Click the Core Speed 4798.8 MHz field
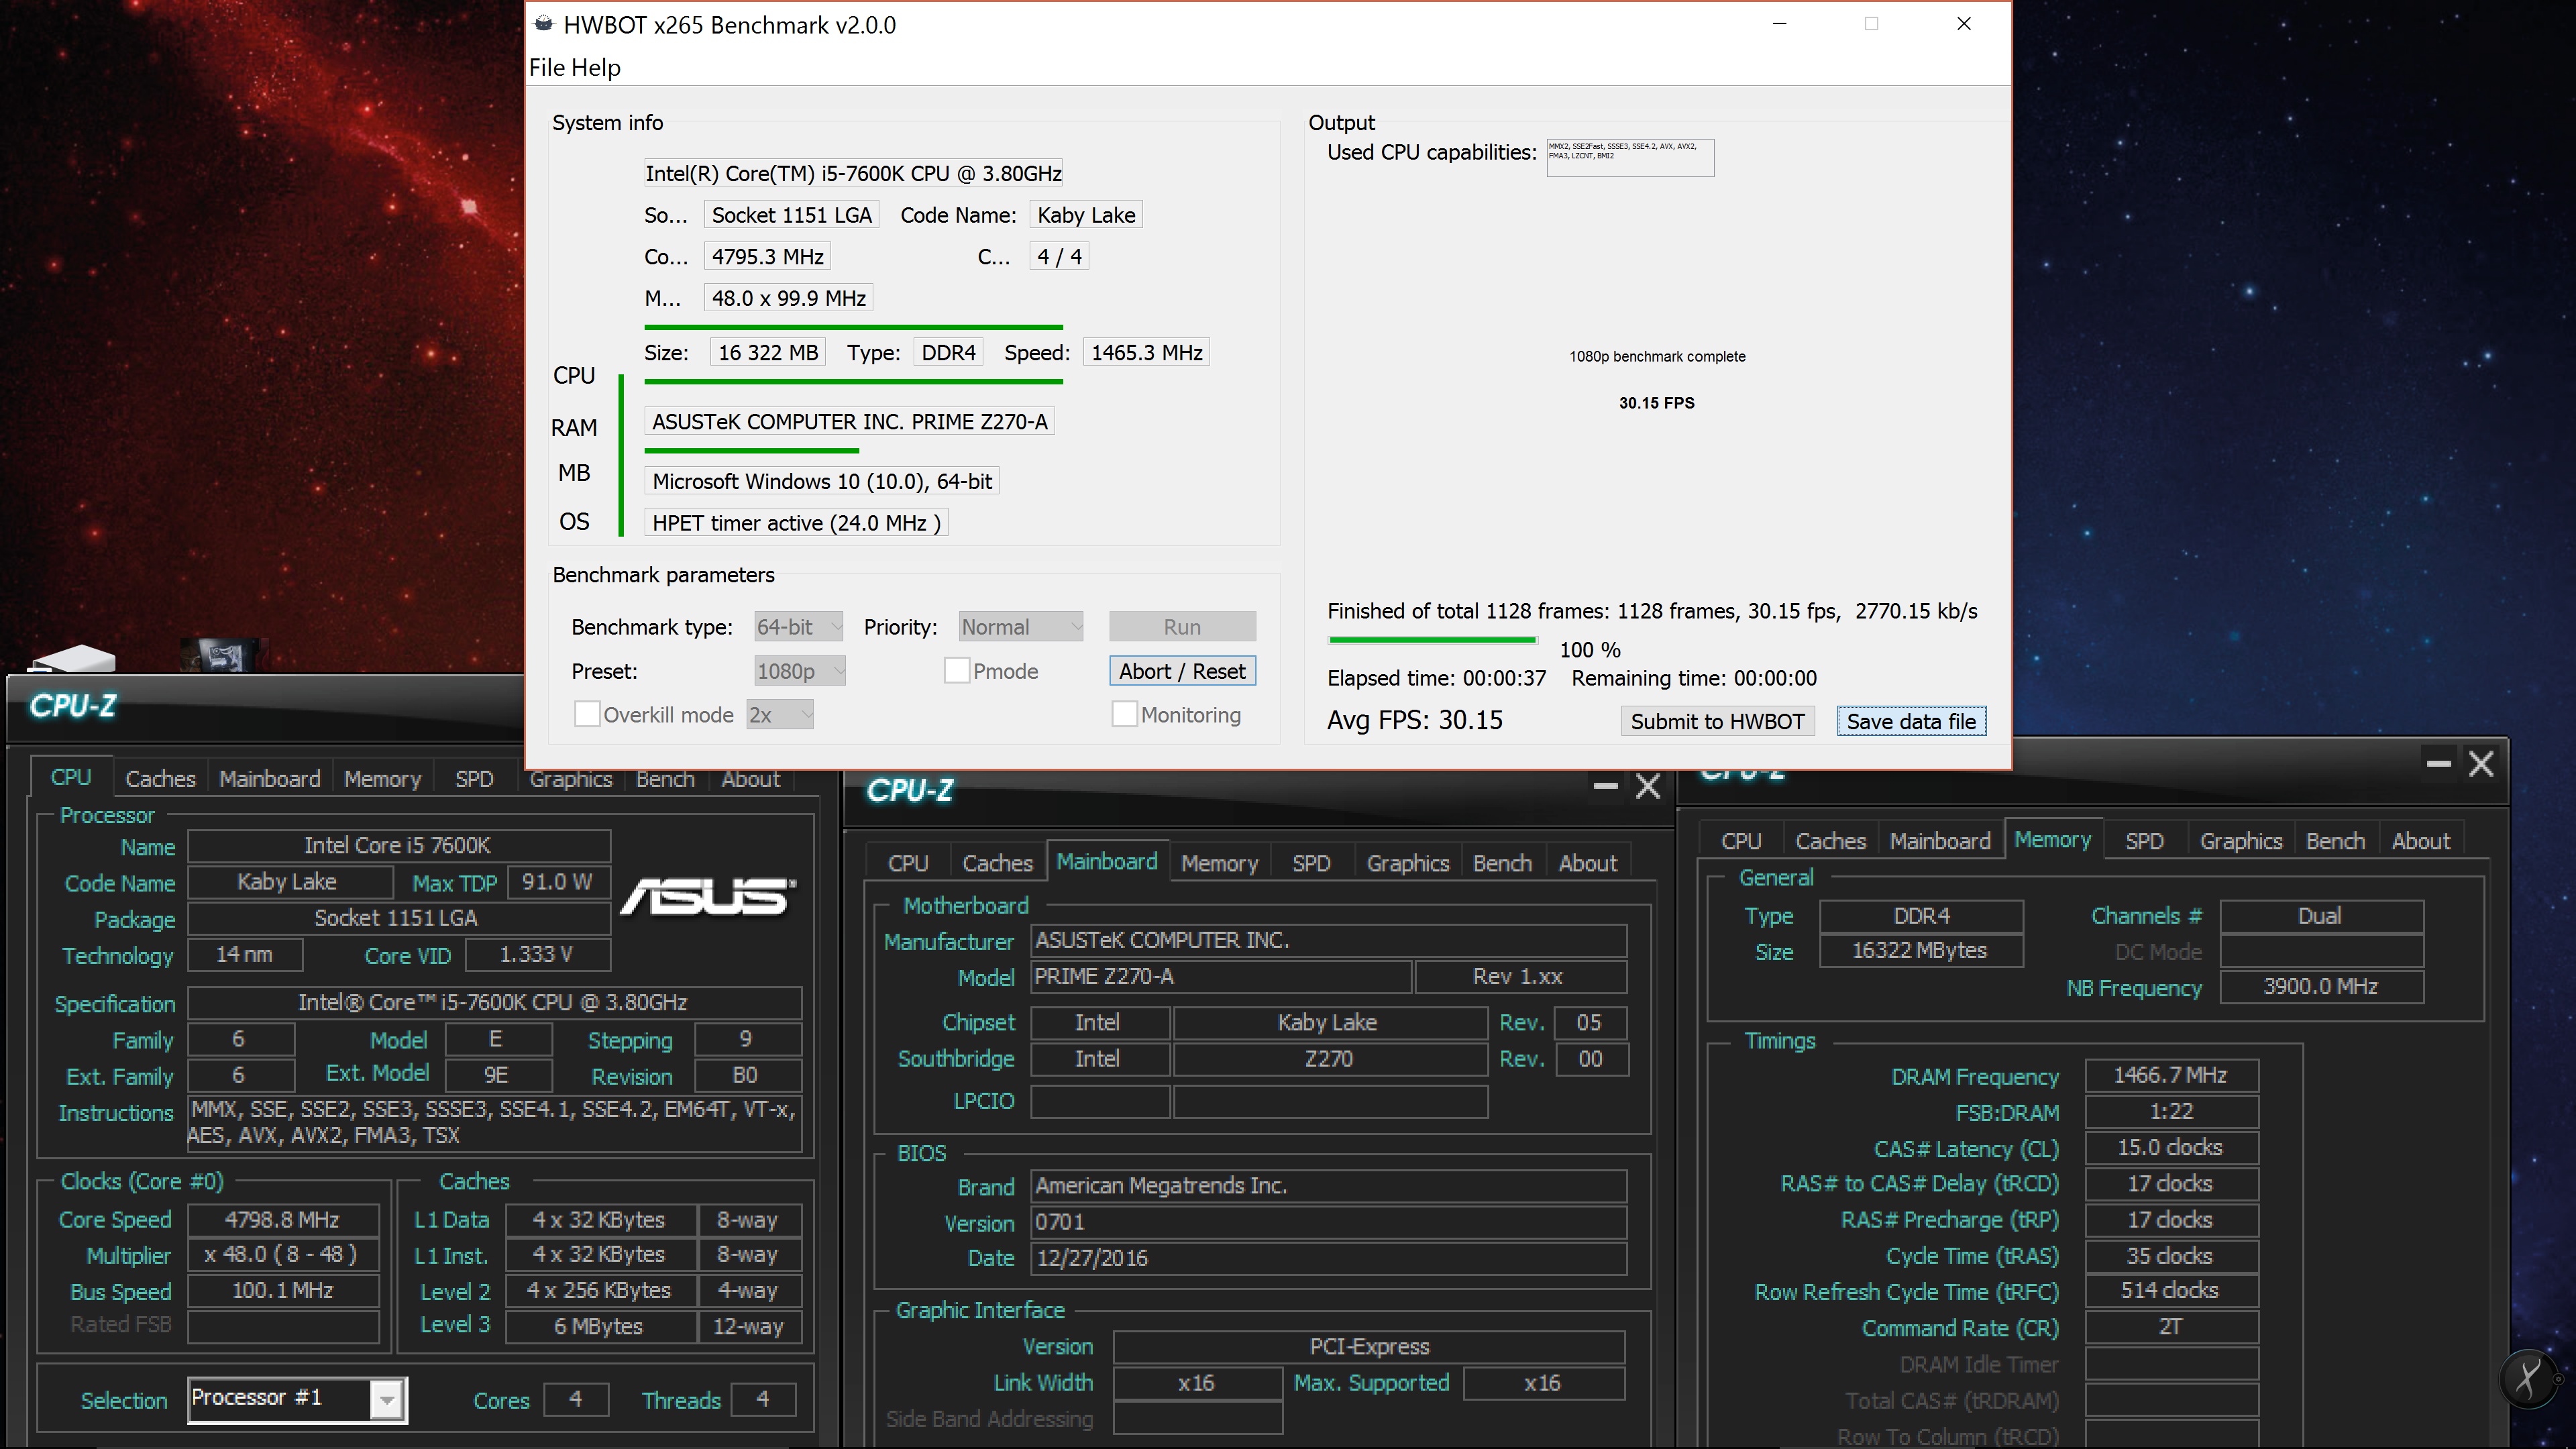 (x=283, y=1220)
